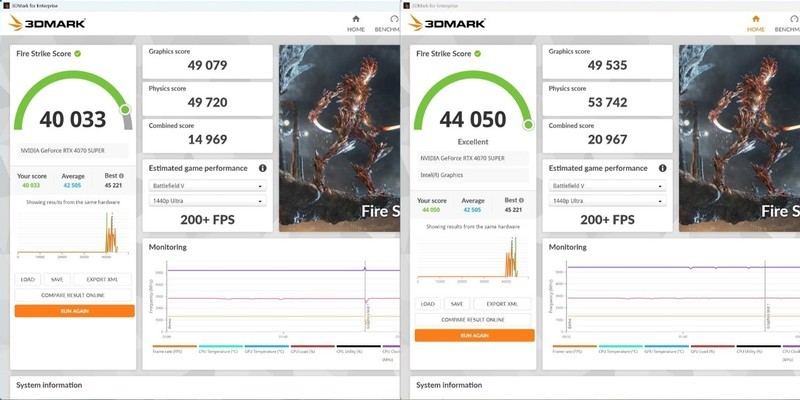Click green validation check beside left Fire Strike Score
The width and height of the screenshot is (800, 400).
coord(78,54)
